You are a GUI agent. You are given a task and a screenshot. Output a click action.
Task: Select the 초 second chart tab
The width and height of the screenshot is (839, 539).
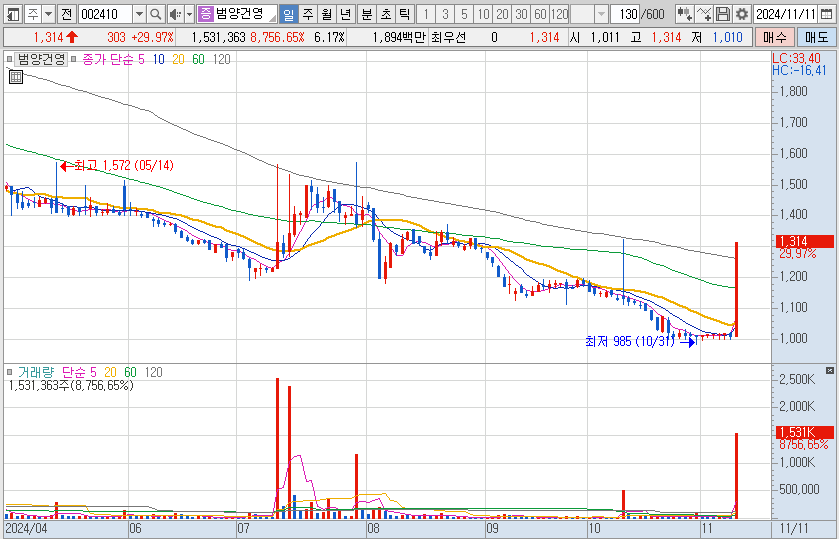[386, 14]
